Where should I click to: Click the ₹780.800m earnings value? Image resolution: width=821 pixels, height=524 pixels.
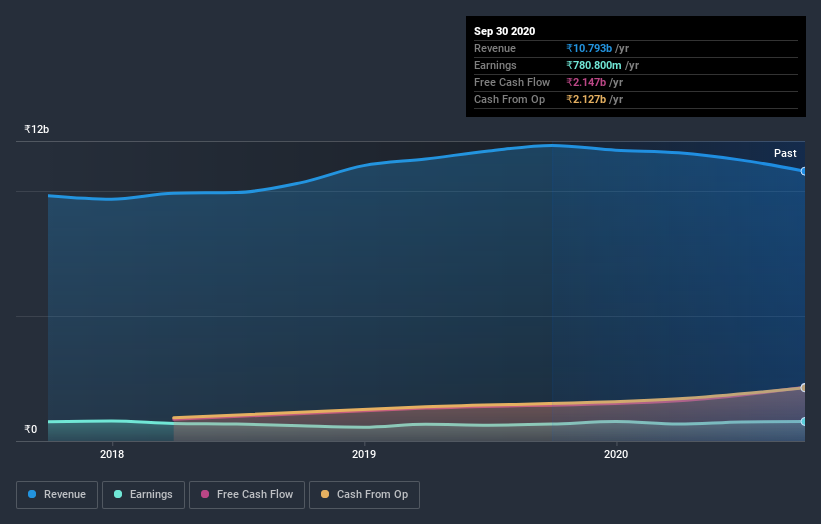(594, 65)
